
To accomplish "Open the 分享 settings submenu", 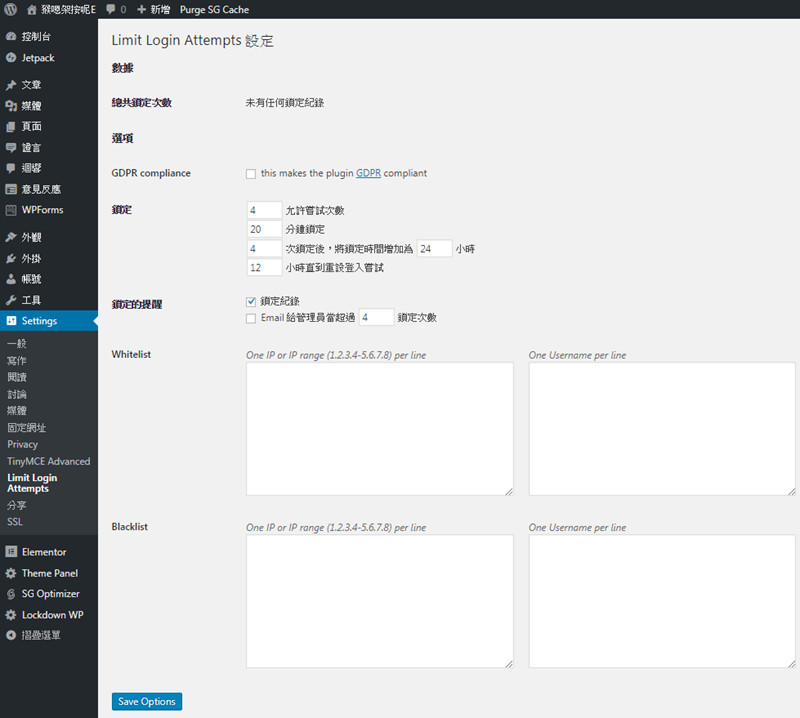I will pyautogui.click(x=16, y=505).
